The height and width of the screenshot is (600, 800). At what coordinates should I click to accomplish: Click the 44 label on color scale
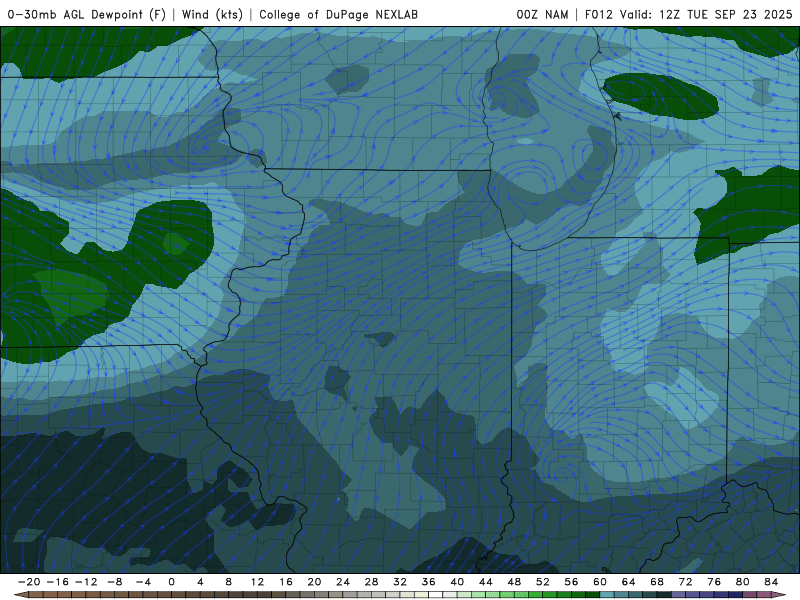[486, 582]
